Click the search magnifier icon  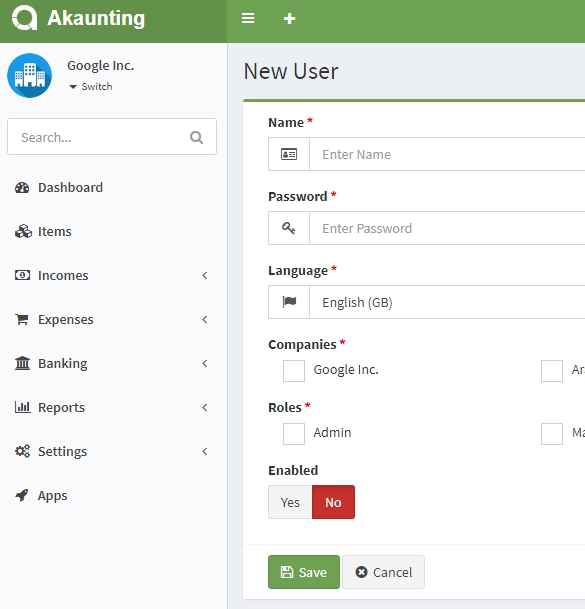pyautogui.click(x=196, y=137)
